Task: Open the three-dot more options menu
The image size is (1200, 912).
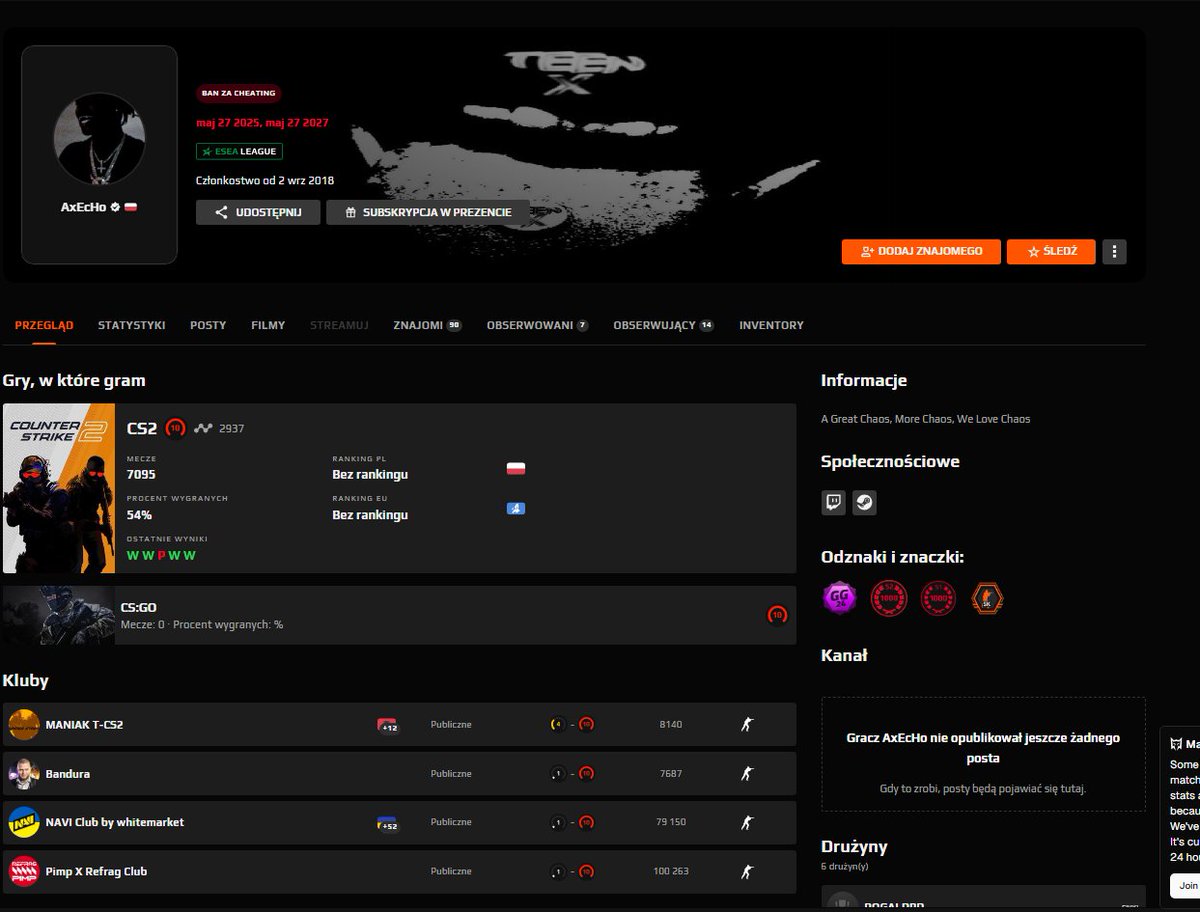Action: tap(1114, 251)
